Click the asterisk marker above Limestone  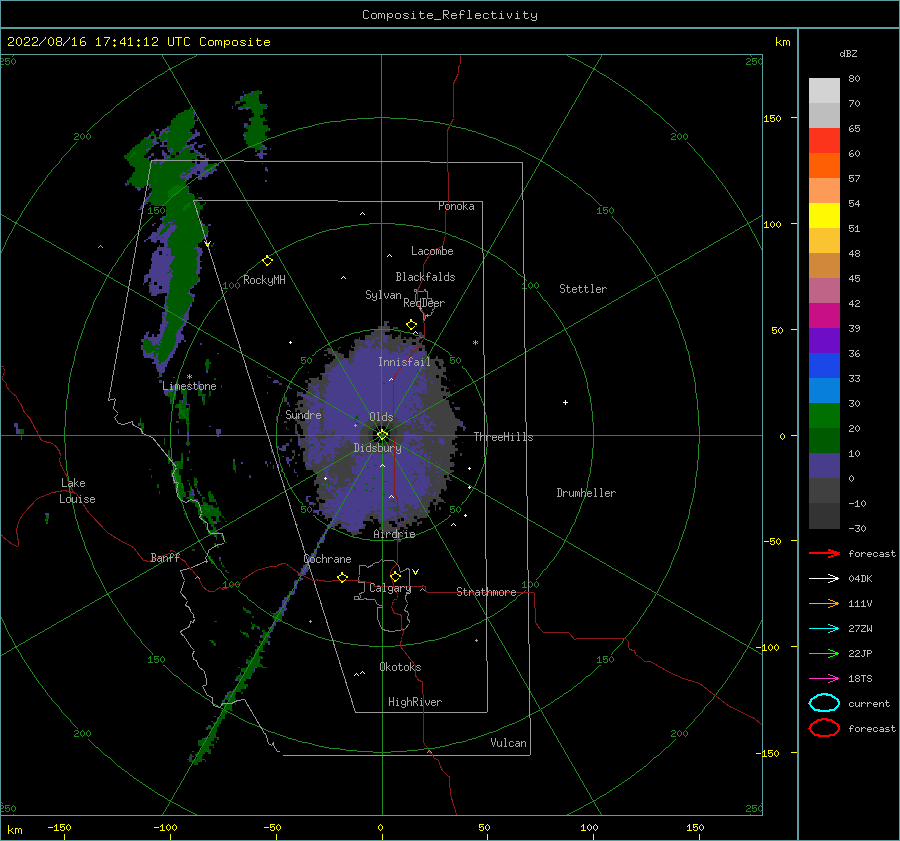189,377
